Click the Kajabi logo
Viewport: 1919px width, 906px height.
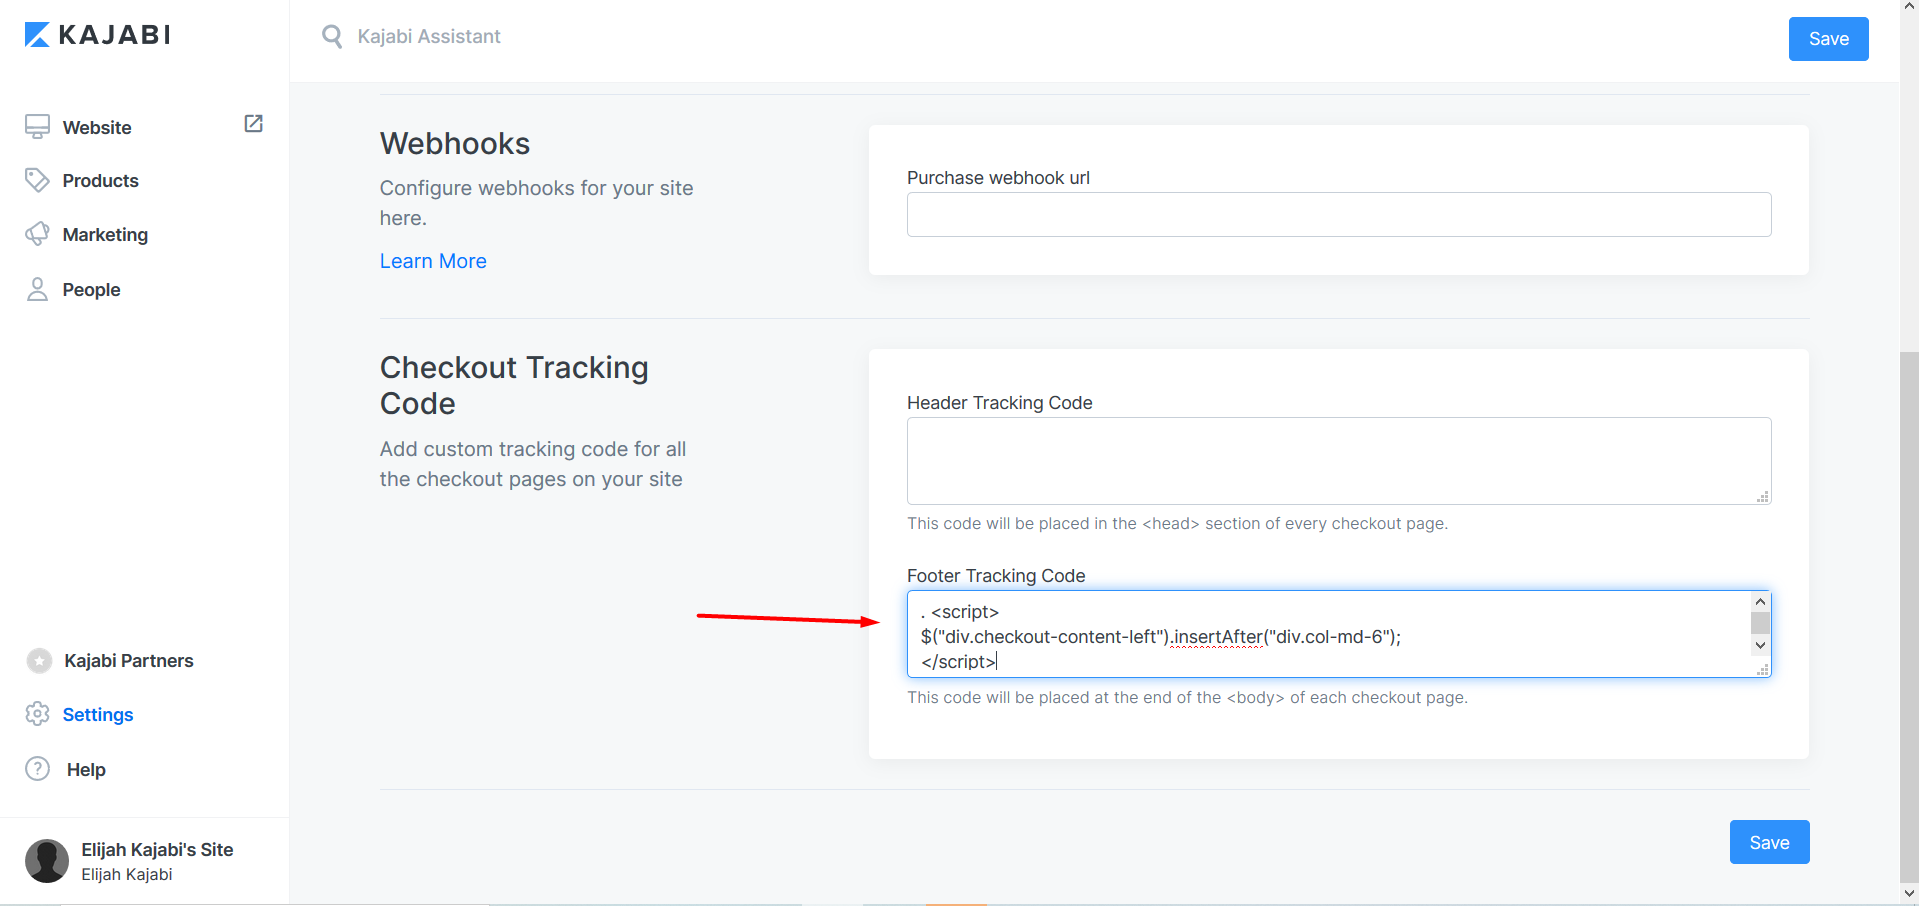pyautogui.click(x=97, y=35)
